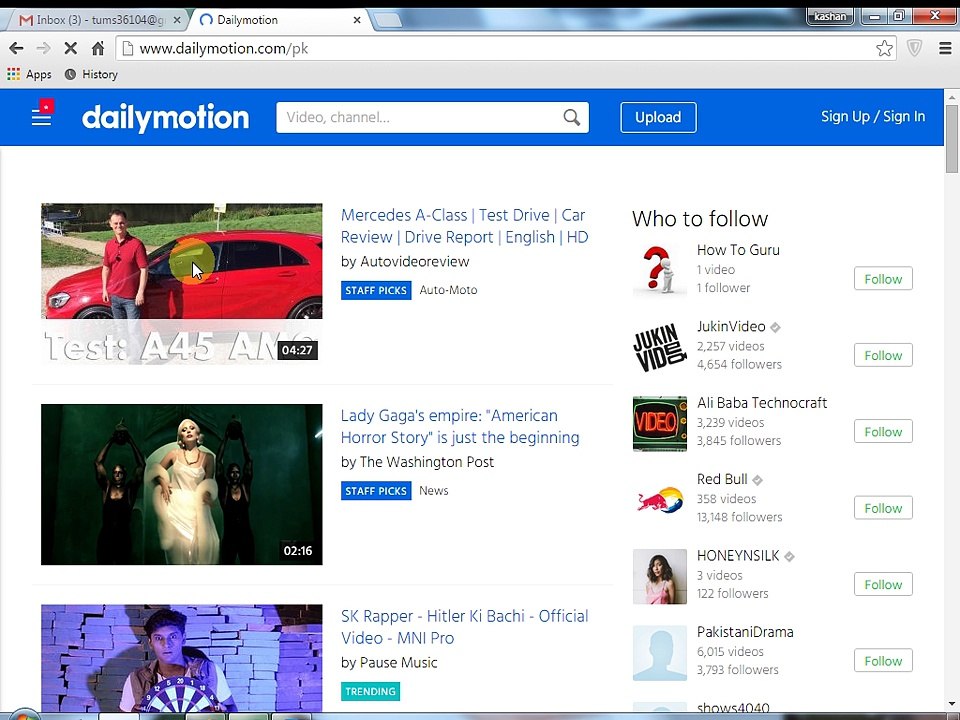
Task: Close the Dailymotion tab
Action: click(x=357, y=20)
